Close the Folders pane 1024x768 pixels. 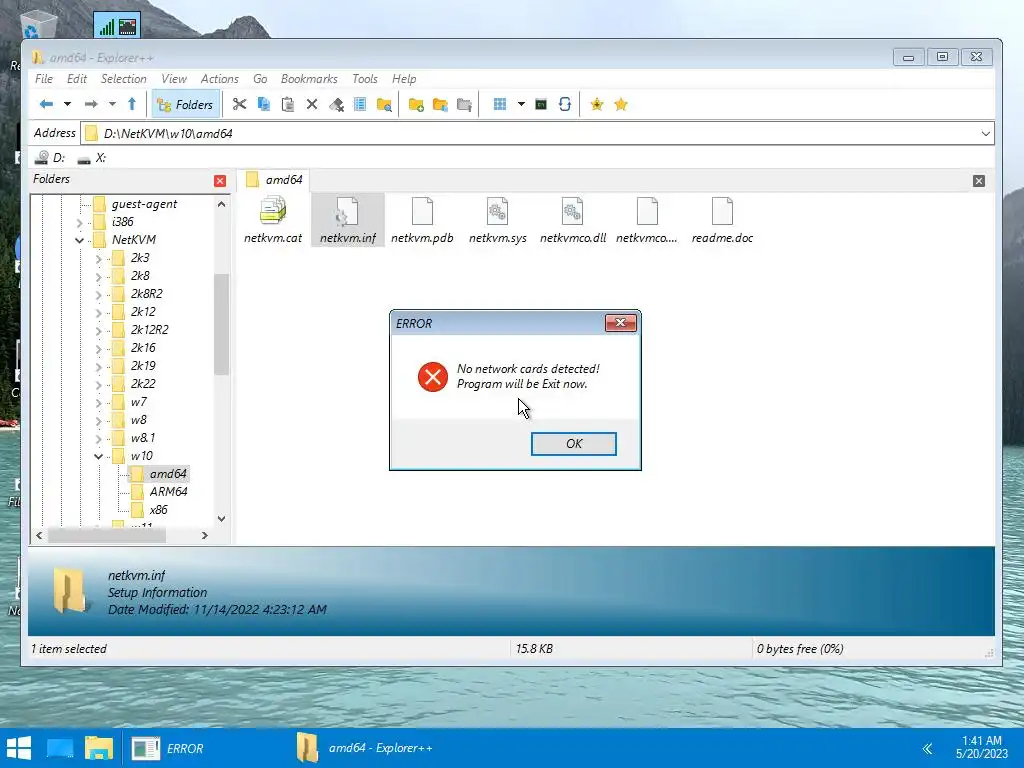point(220,181)
